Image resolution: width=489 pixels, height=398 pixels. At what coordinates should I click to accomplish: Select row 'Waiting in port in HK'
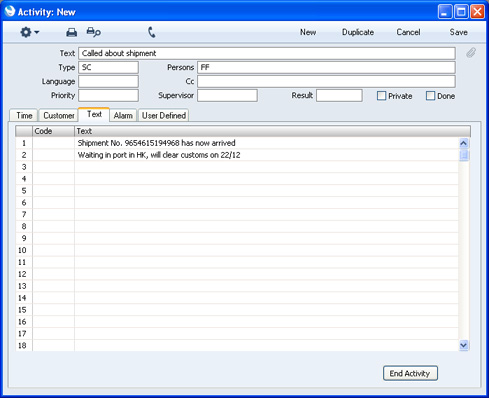[266, 155]
